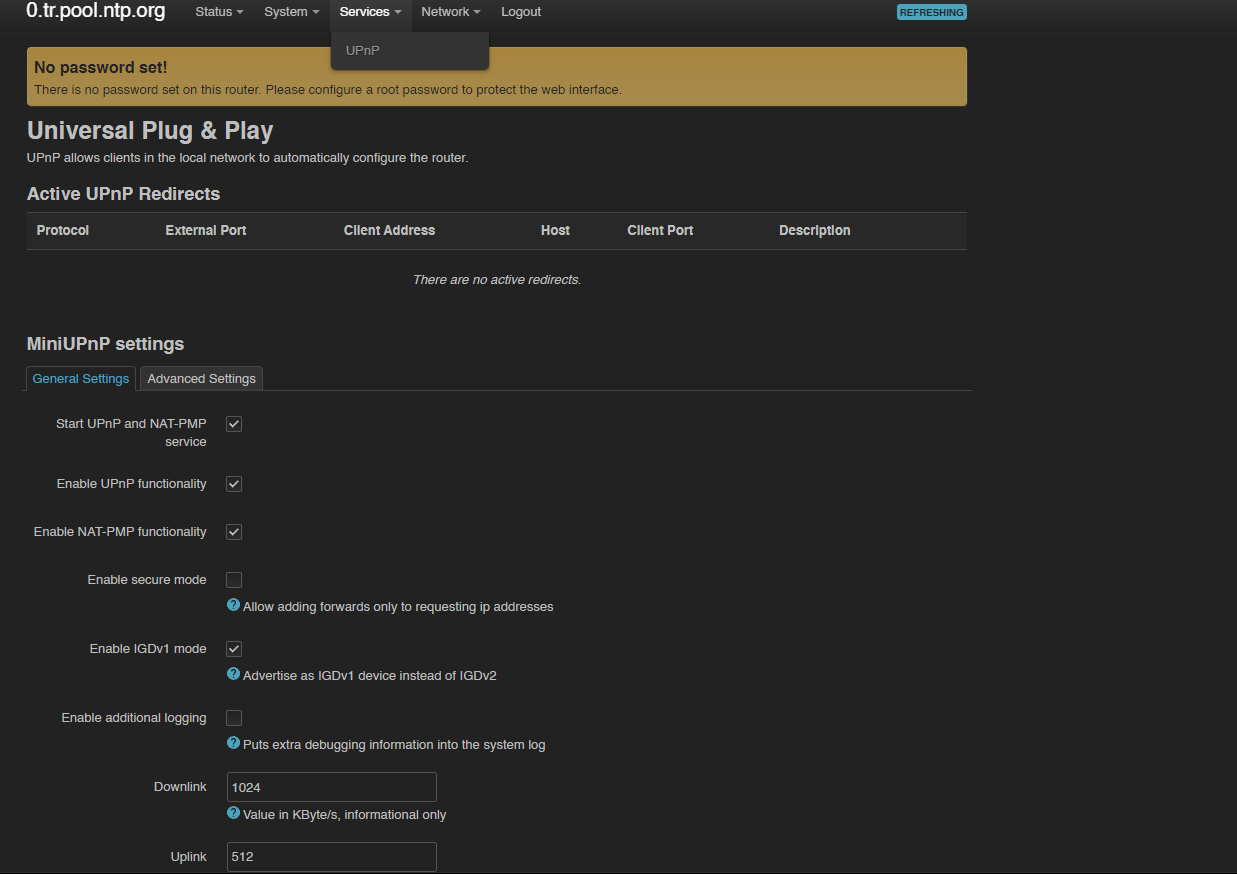
Task: Click the help icon beside debugging hint
Action: [233, 743]
